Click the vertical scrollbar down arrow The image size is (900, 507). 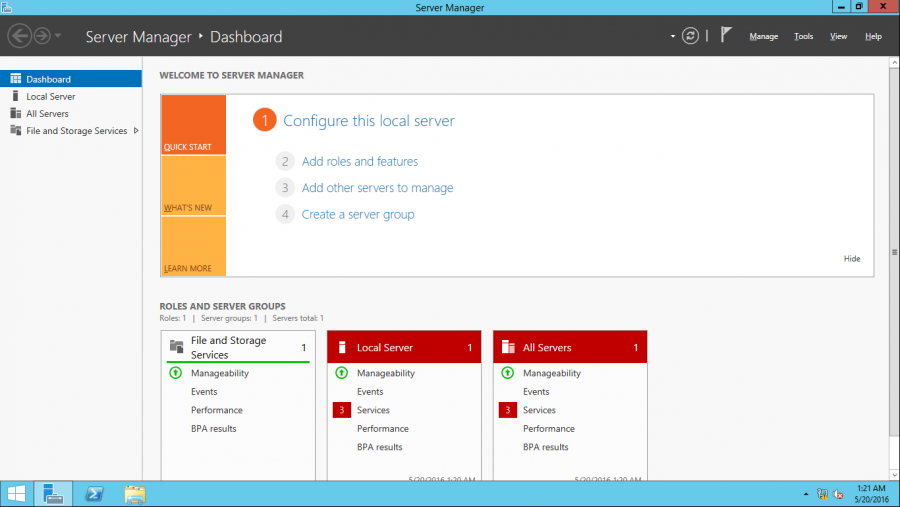[x=894, y=475]
